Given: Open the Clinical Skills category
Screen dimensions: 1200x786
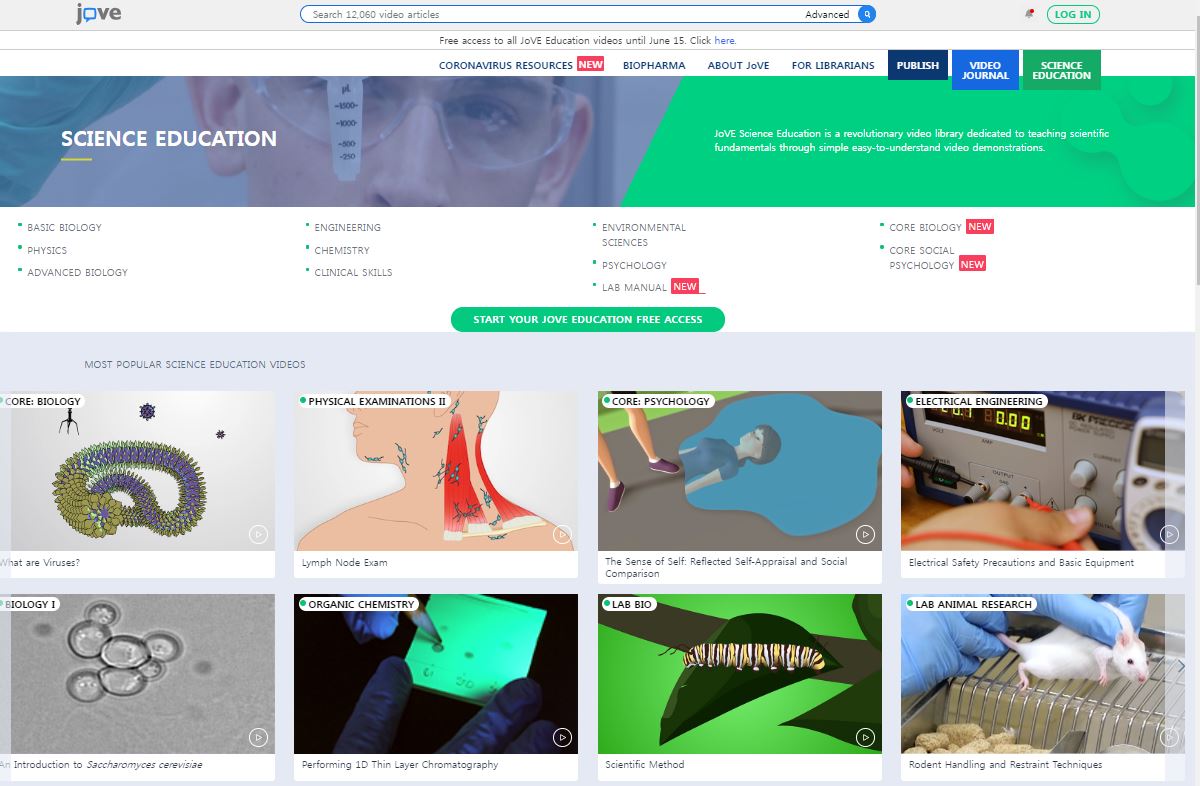Looking at the screenshot, I should 353,272.
